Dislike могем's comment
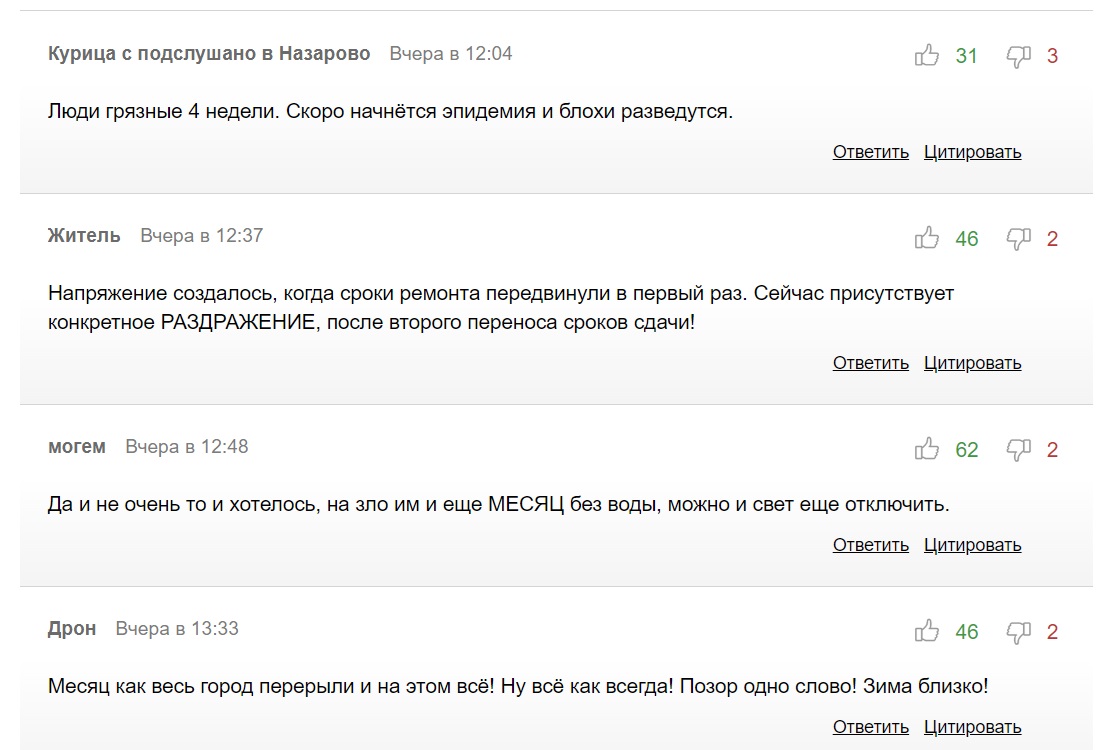The height and width of the screenshot is (750, 1098). (x=1019, y=450)
